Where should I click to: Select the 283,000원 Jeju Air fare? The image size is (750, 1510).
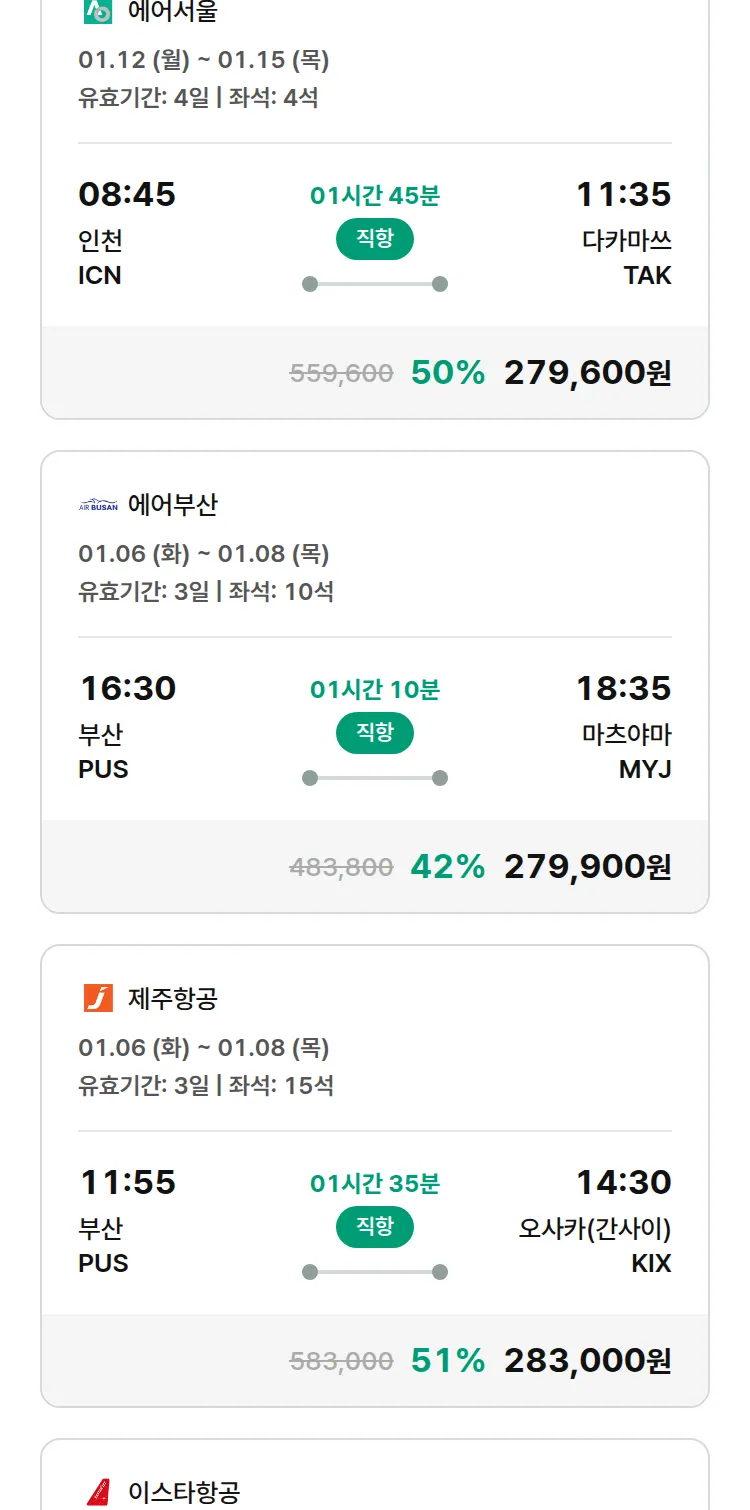pos(587,1361)
